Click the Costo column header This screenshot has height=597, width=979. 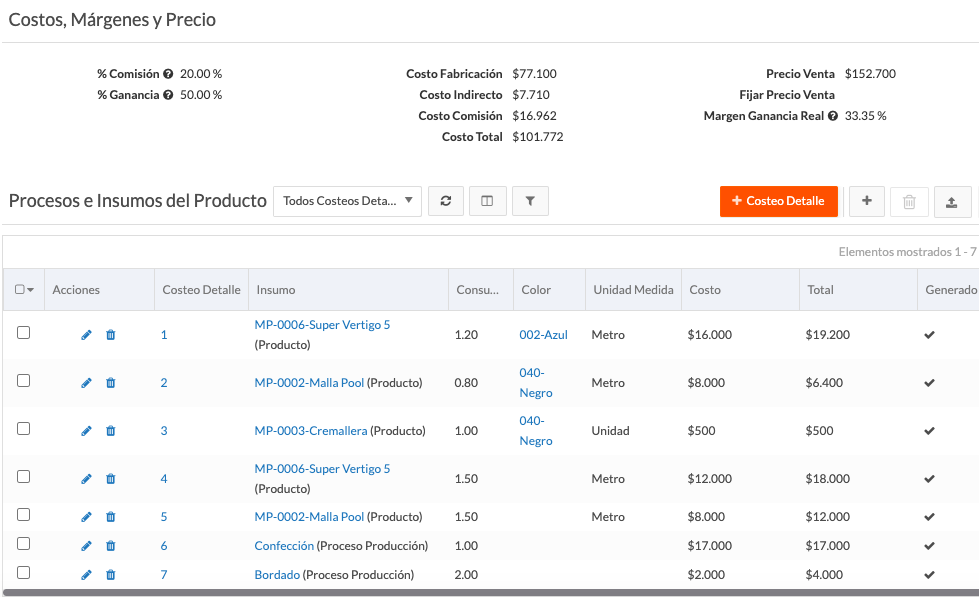click(705, 290)
